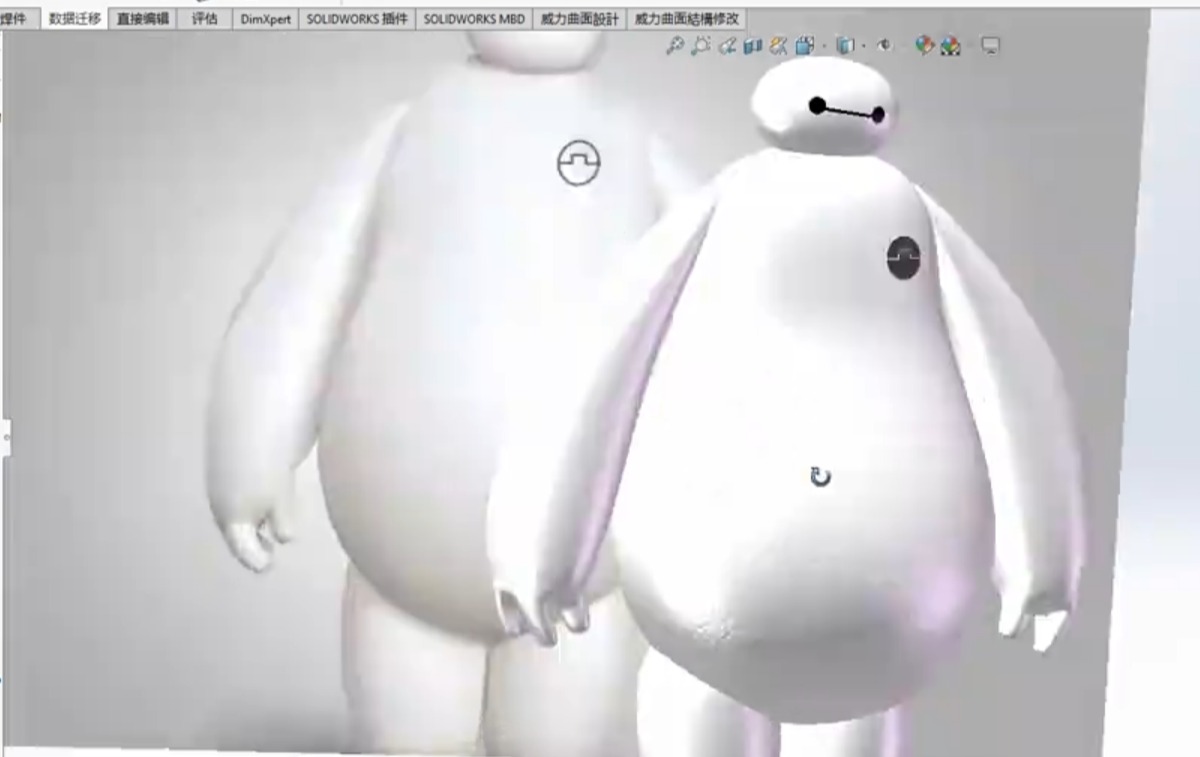The width and height of the screenshot is (1200, 757).
Task: Click the Apply Scene icon
Action: pyautogui.click(x=950, y=45)
